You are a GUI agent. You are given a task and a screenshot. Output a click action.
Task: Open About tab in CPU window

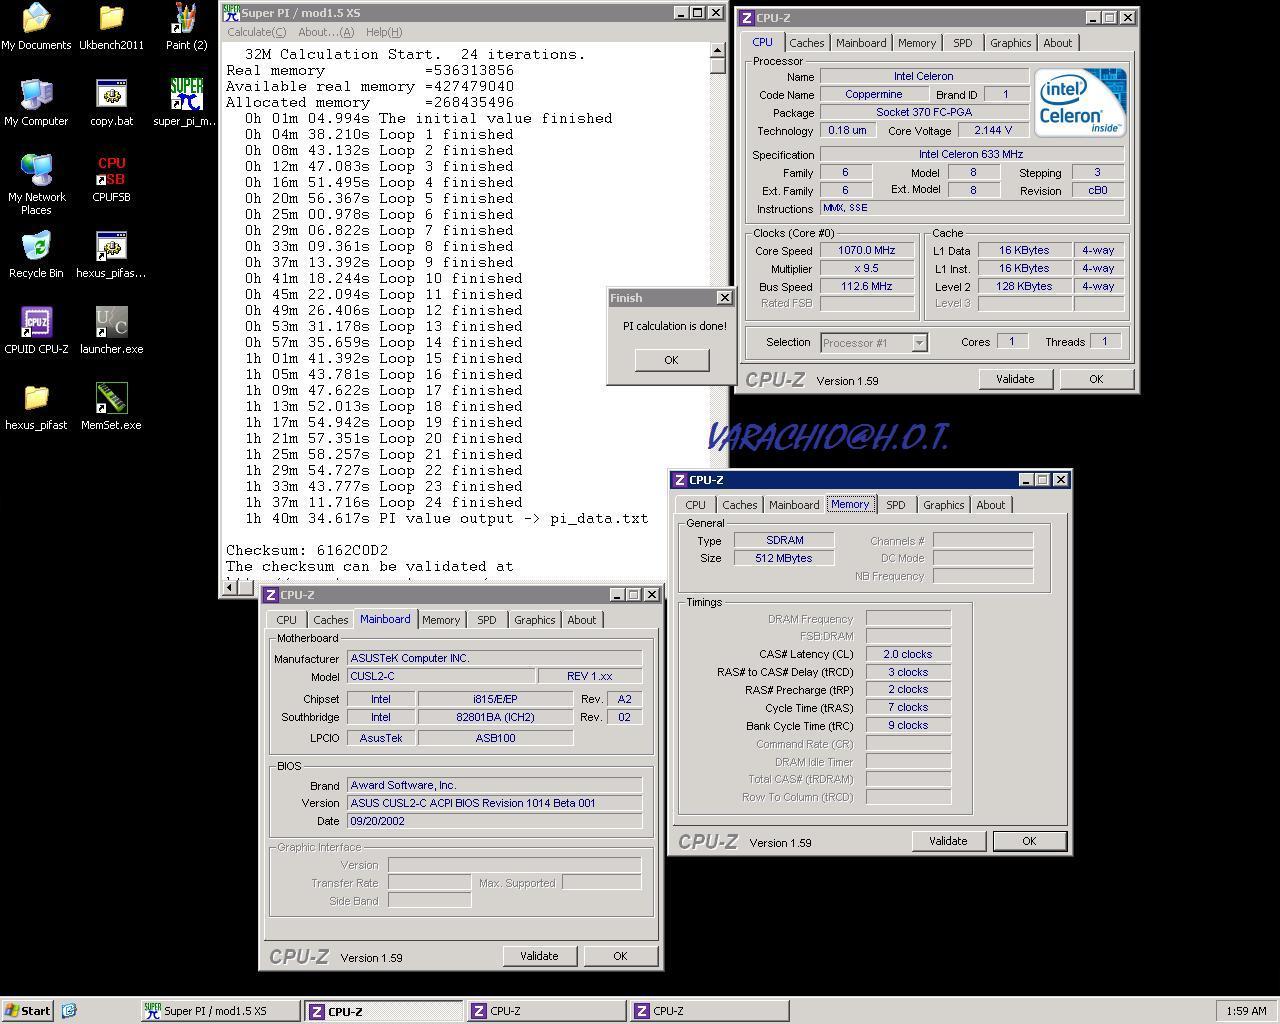point(1057,43)
